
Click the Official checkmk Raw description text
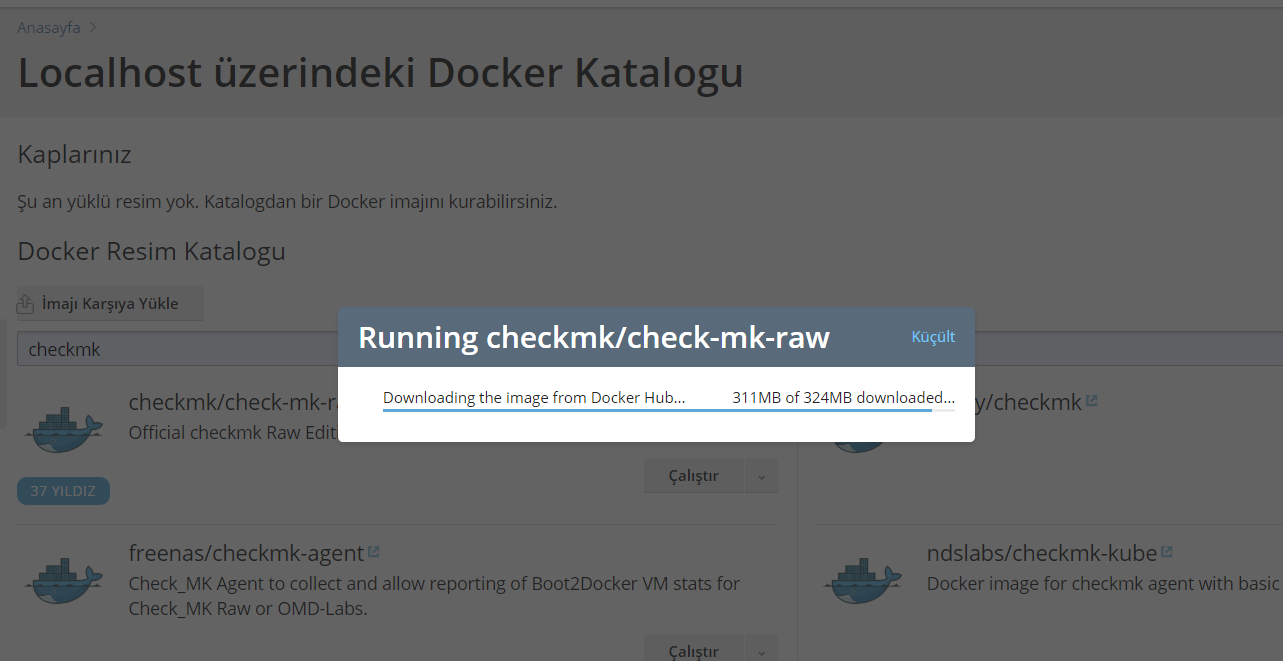pos(233,433)
